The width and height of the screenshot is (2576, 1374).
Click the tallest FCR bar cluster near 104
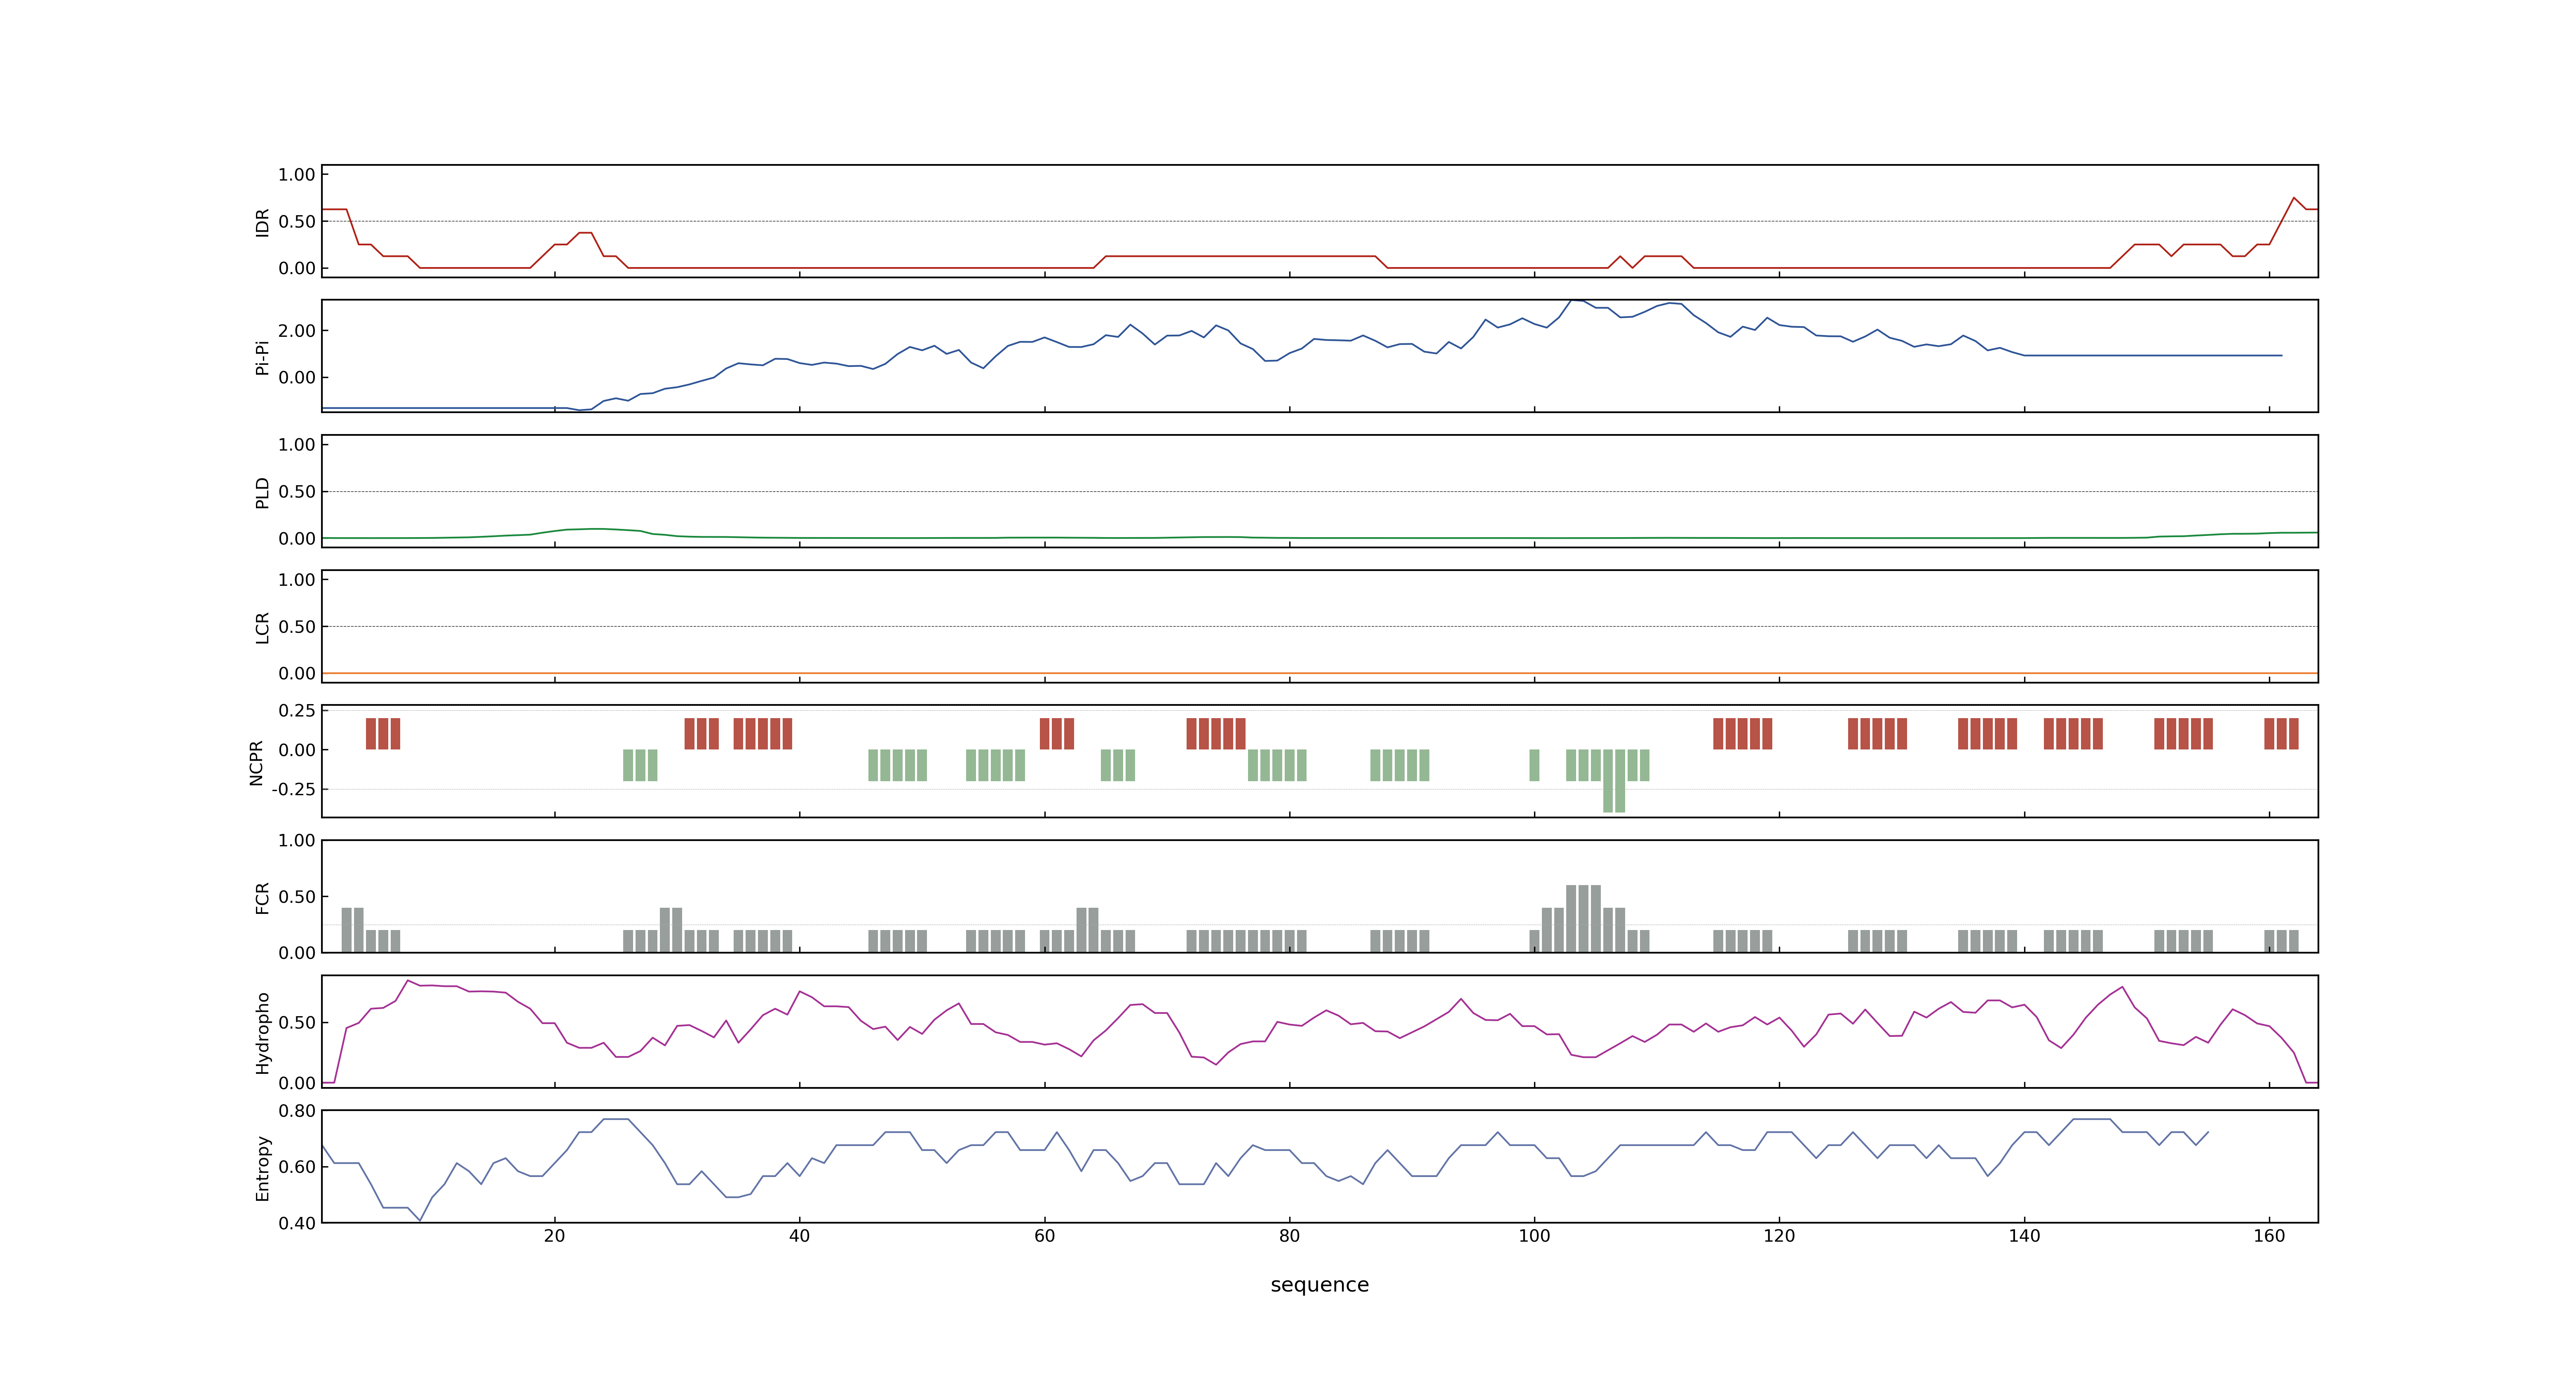[x=1583, y=918]
